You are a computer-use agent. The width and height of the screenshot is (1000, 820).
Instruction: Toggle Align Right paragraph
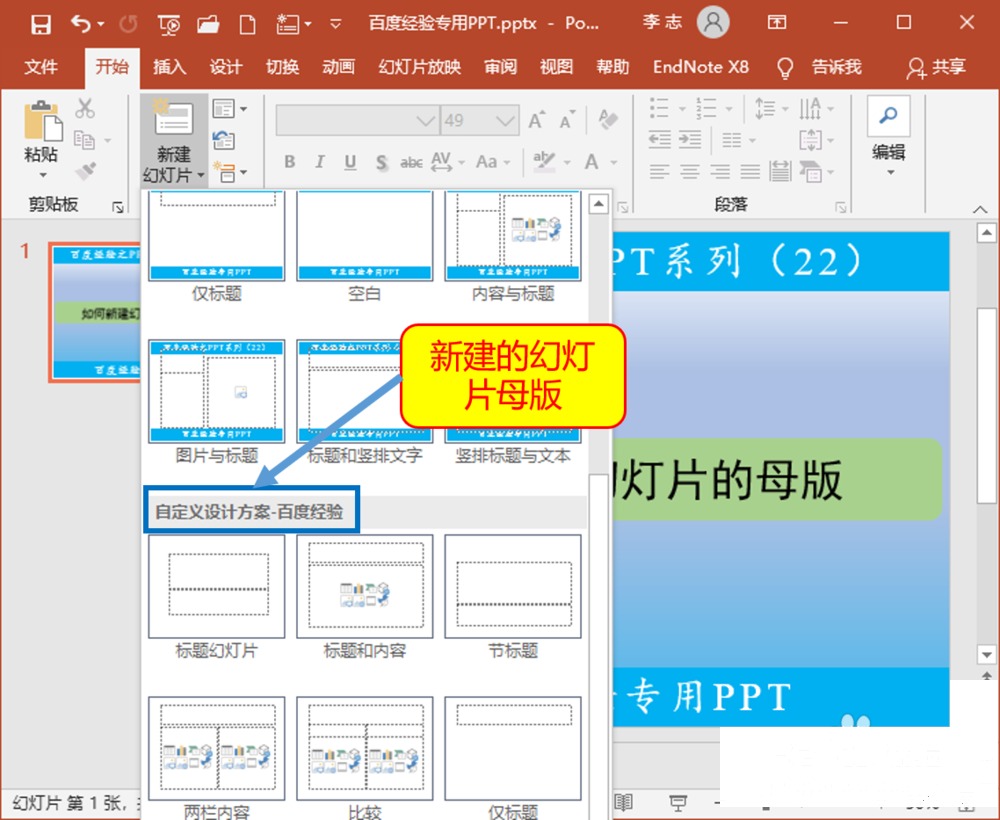pos(720,171)
